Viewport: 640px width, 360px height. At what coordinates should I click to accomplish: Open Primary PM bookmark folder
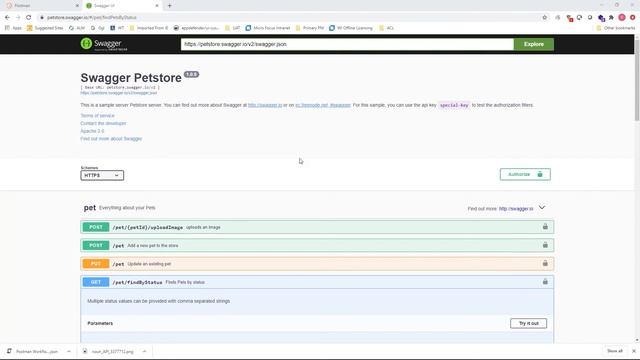click(309, 28)
